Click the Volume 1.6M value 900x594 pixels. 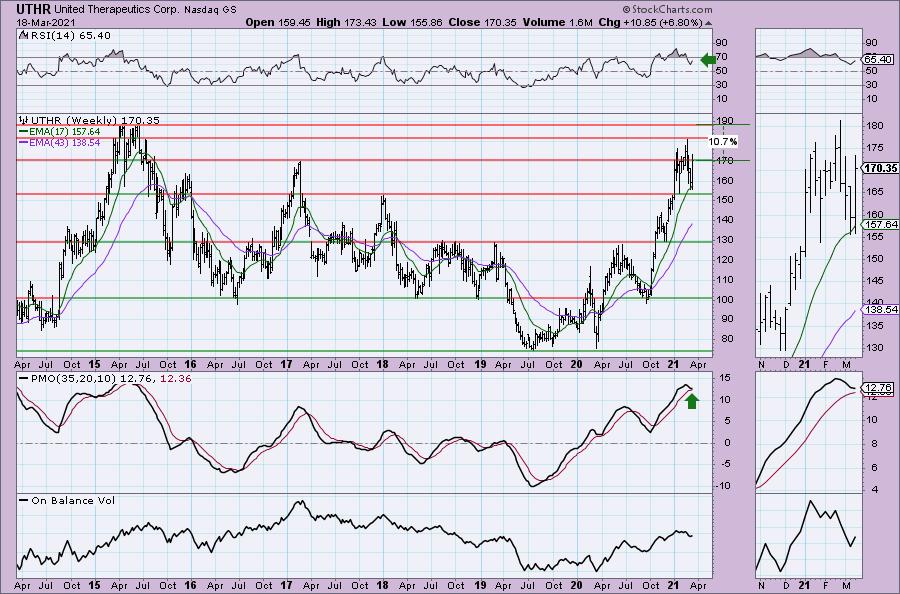tap(557, 22)
